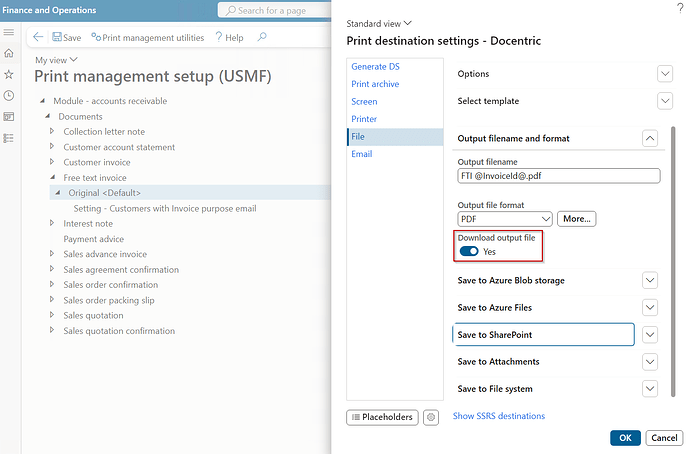Expand Sales agreement confirmation node
The height and width of the screenshot is (454, 690).
(52, 269)
